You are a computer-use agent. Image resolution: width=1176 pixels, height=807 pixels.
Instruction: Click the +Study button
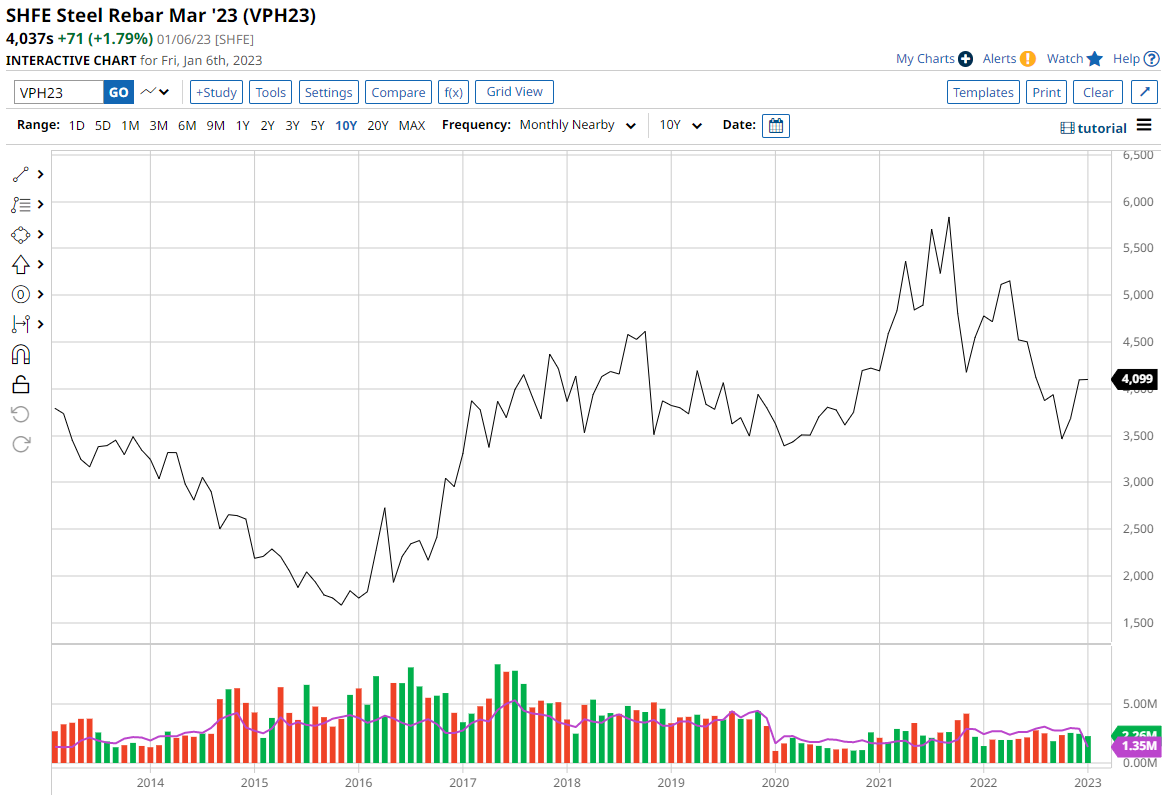click(x=216, y=92)
